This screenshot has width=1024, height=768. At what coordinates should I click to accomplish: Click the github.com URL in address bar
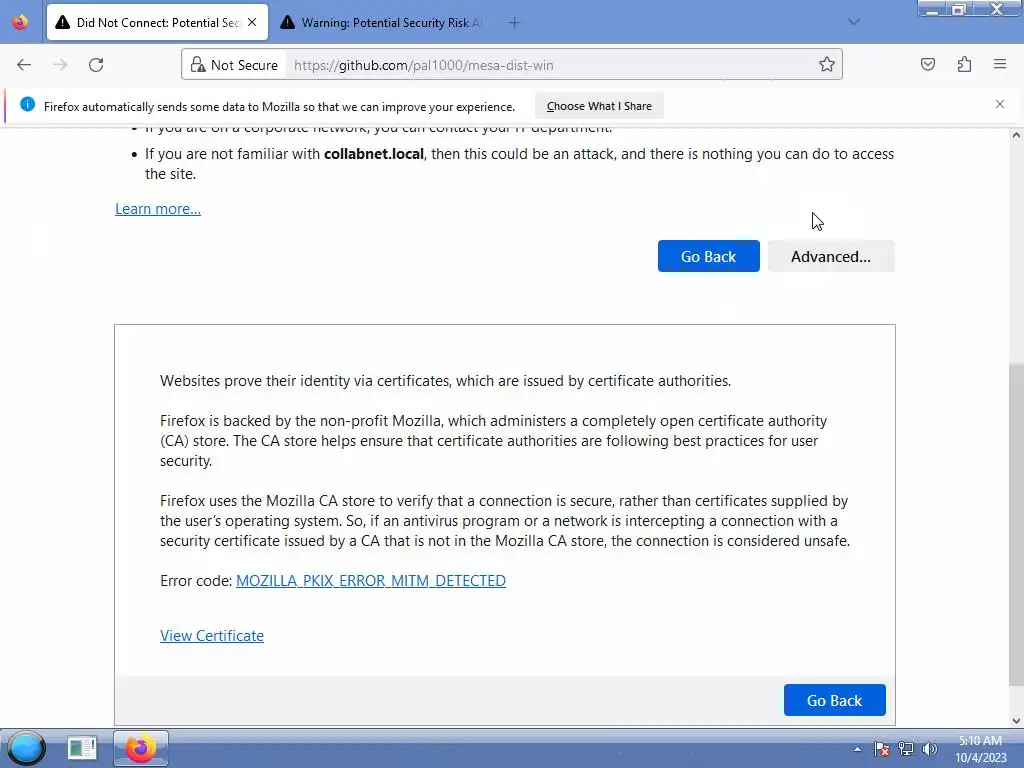(x=424, y=65)
